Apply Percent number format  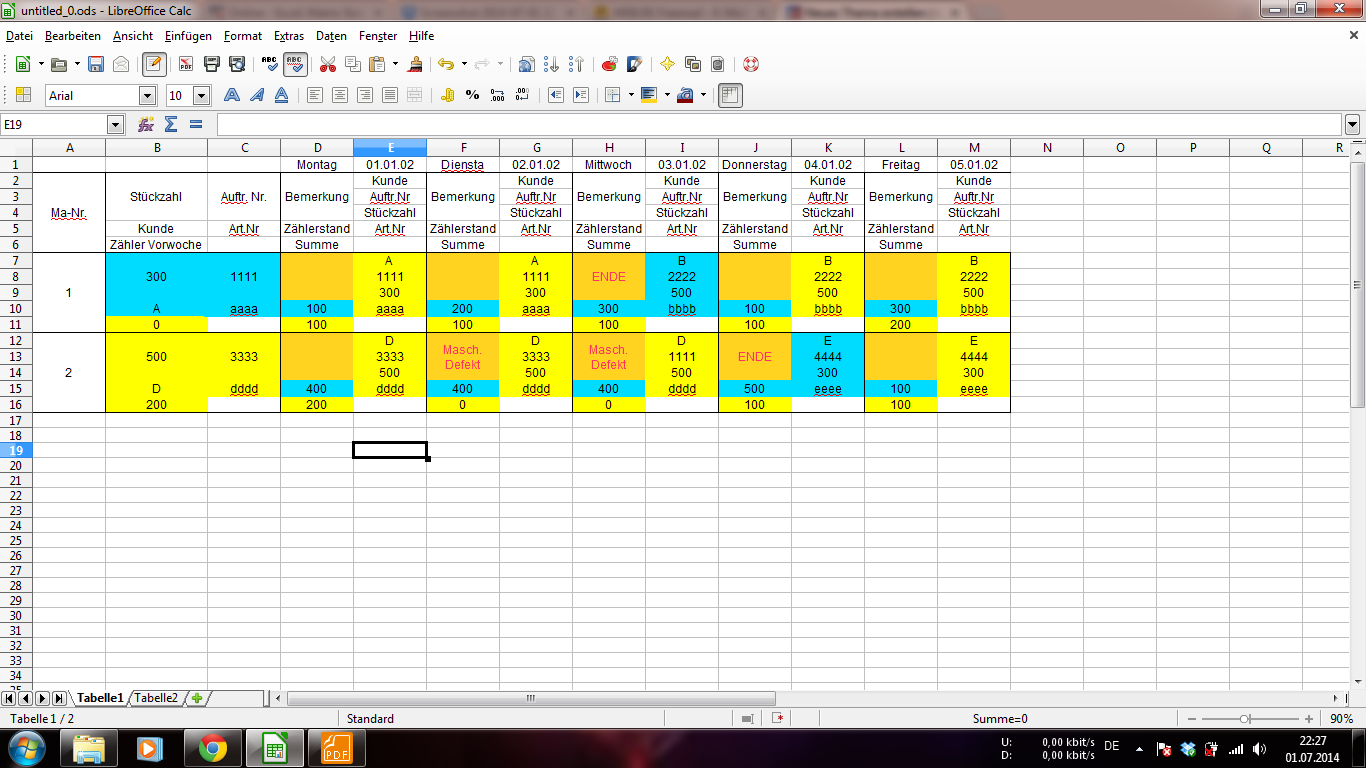472,95
